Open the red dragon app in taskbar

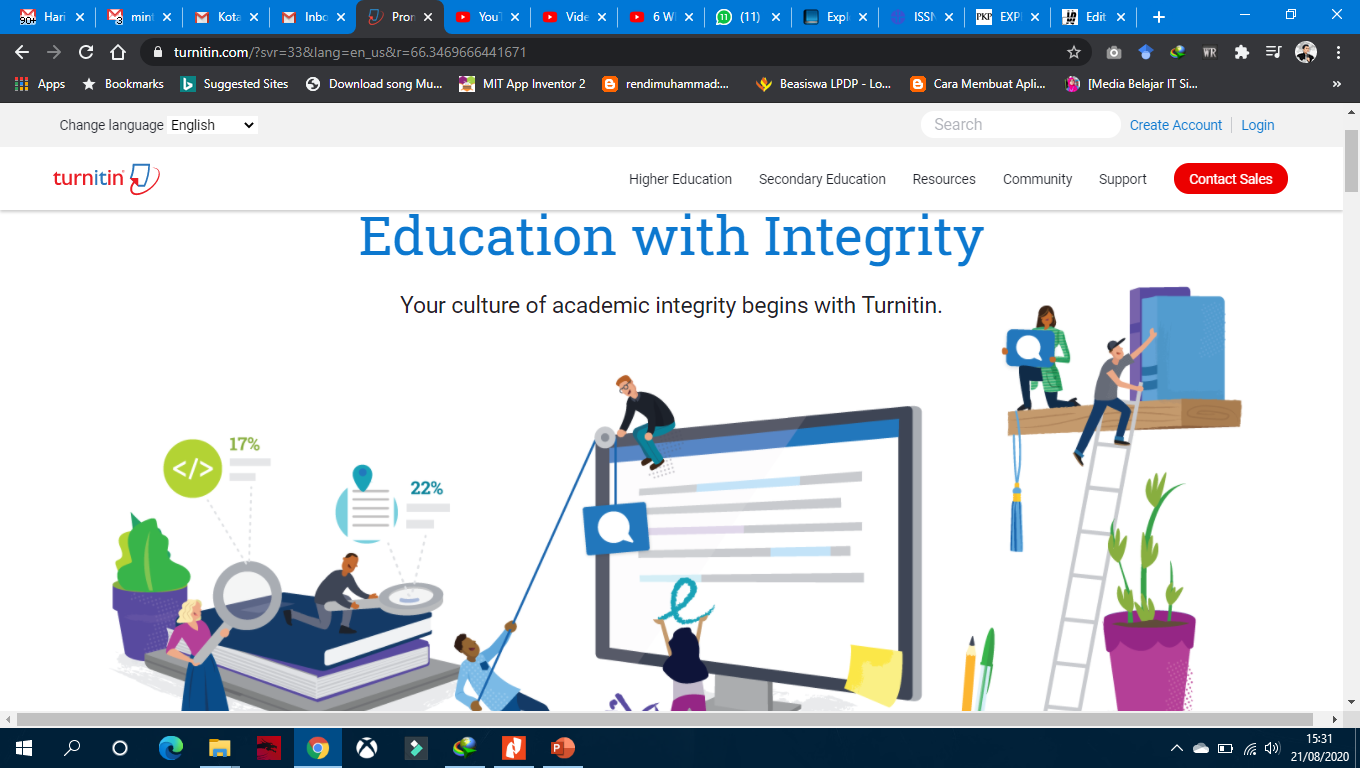pos(269,747)
